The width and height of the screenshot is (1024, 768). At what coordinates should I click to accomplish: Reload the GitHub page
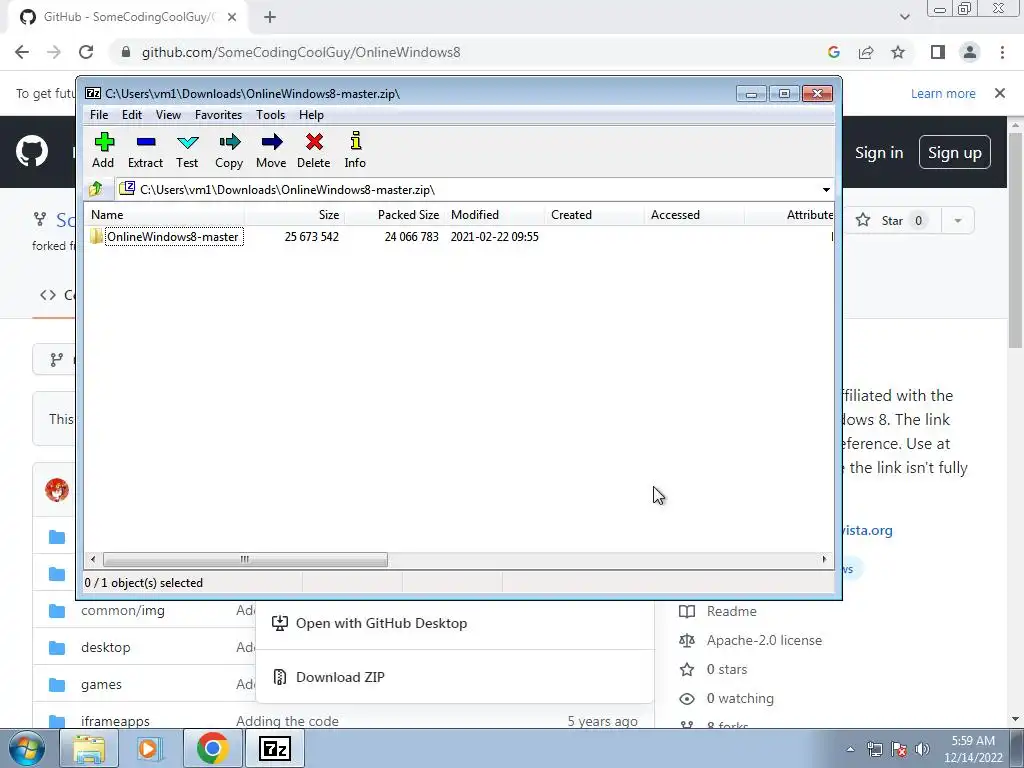pos(86,52)
